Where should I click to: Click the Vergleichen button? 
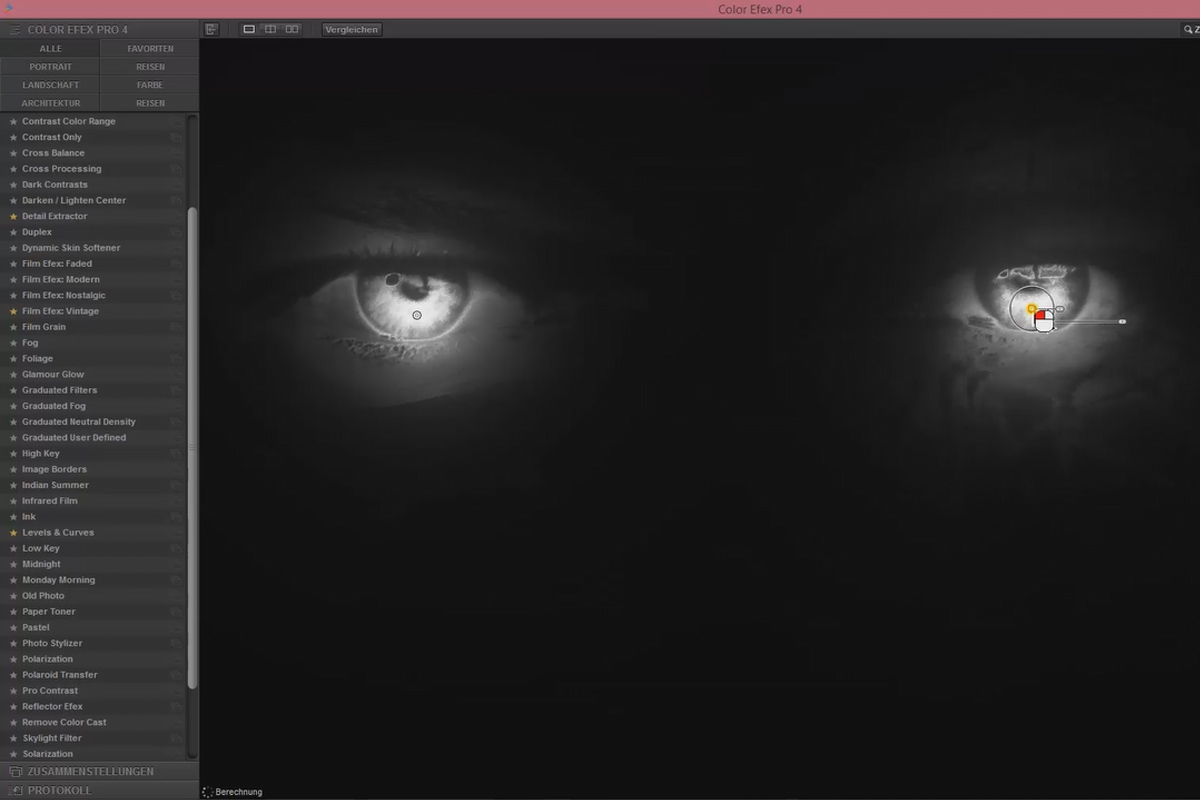(x=351, y=29)
